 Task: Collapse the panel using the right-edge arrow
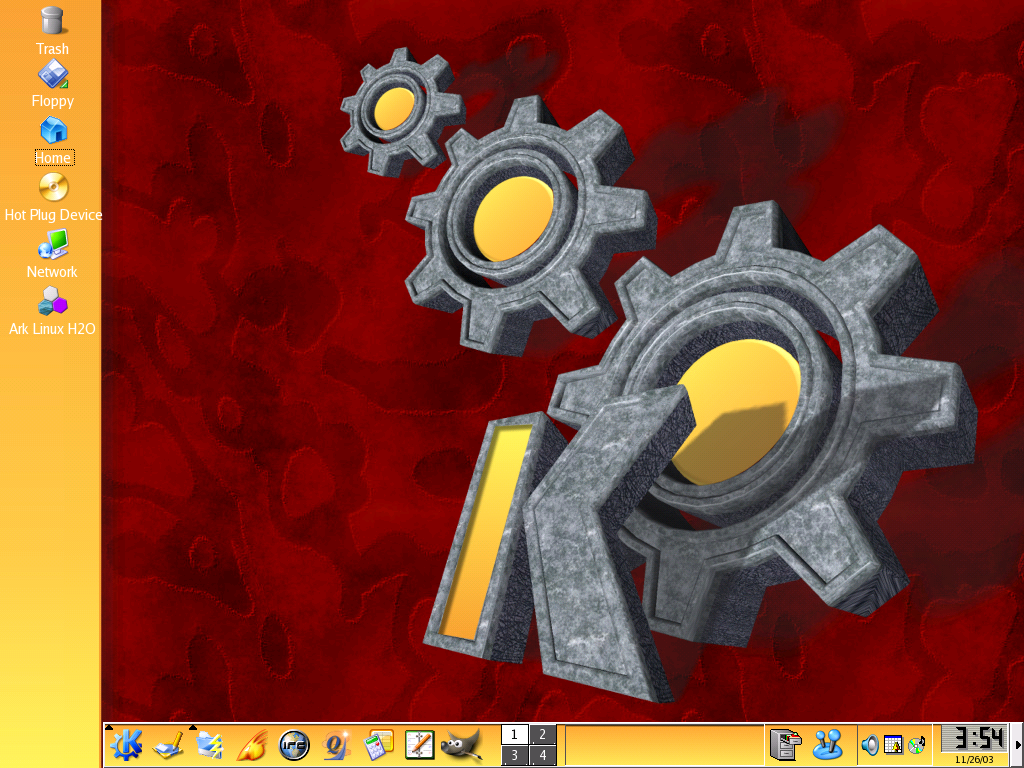(1017, 745)
